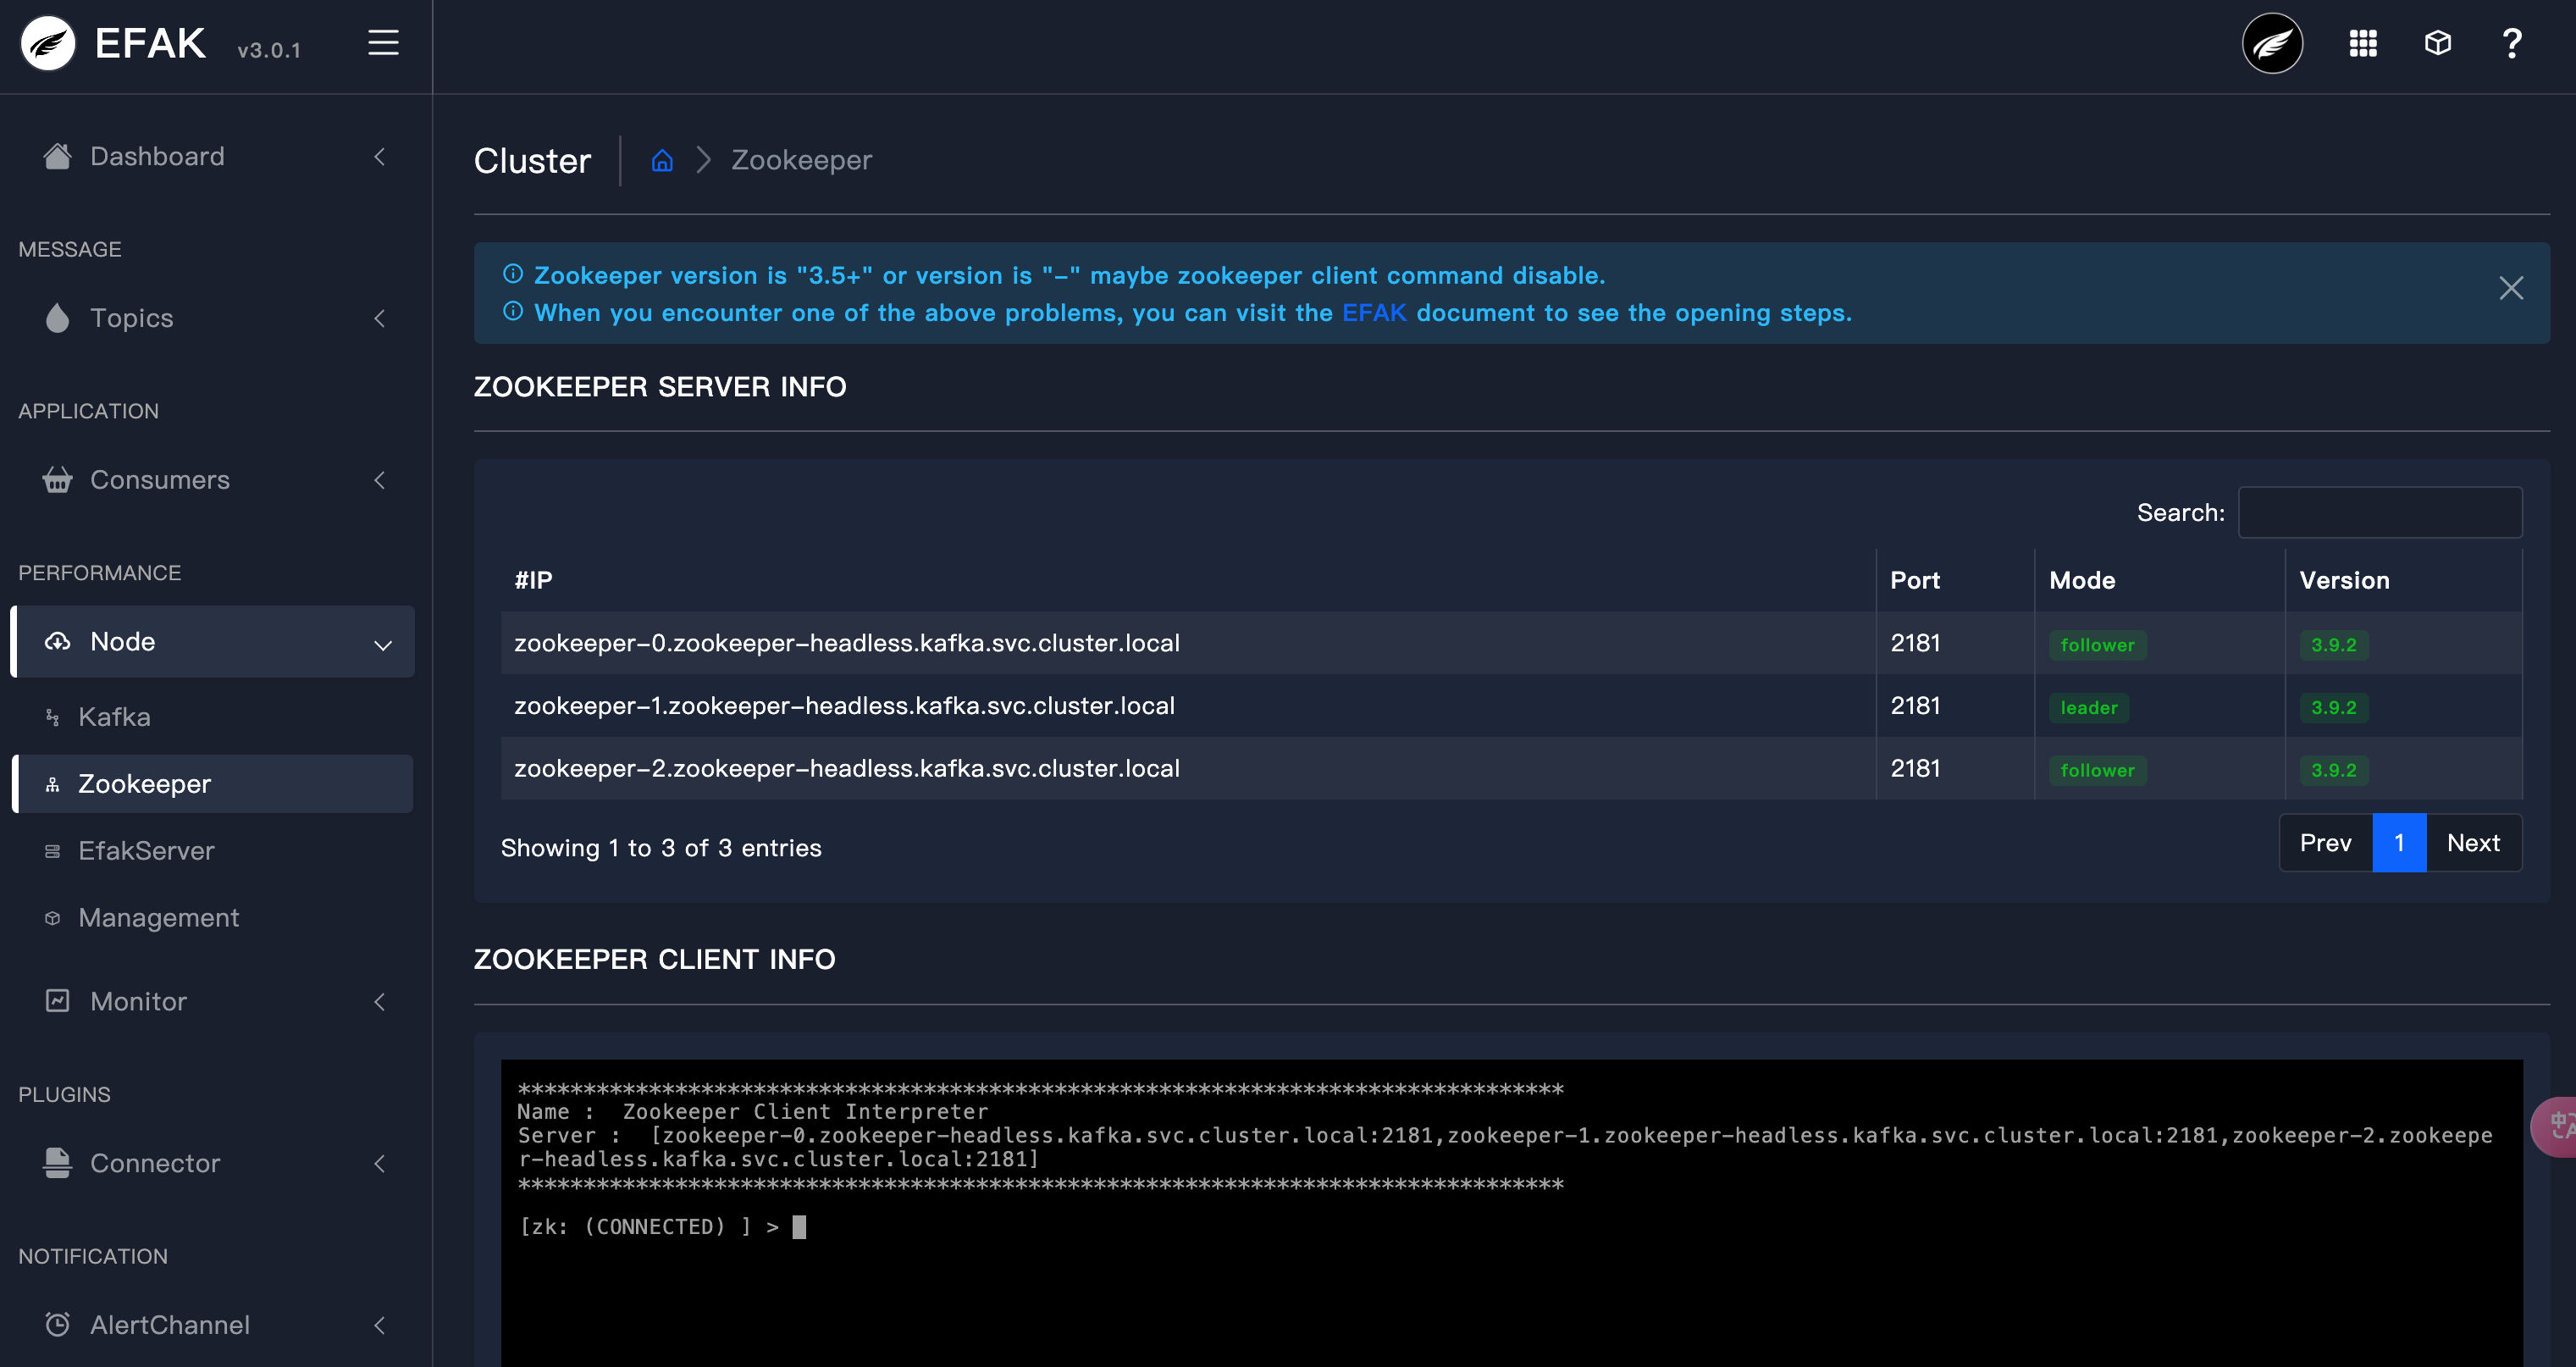Sort the table by the #IP column
2576x1367 pixels.
(1188, 580)
